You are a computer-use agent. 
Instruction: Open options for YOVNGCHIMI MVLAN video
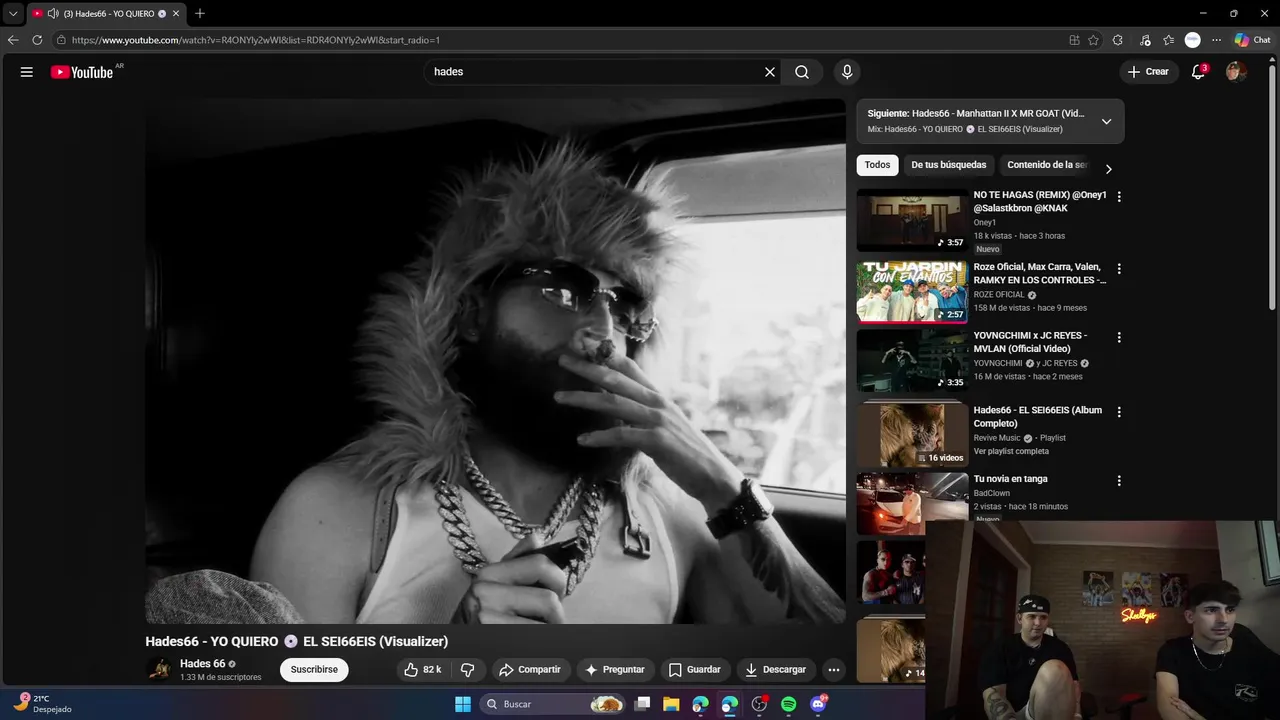pyautogui.click(x=1119, y=338)
